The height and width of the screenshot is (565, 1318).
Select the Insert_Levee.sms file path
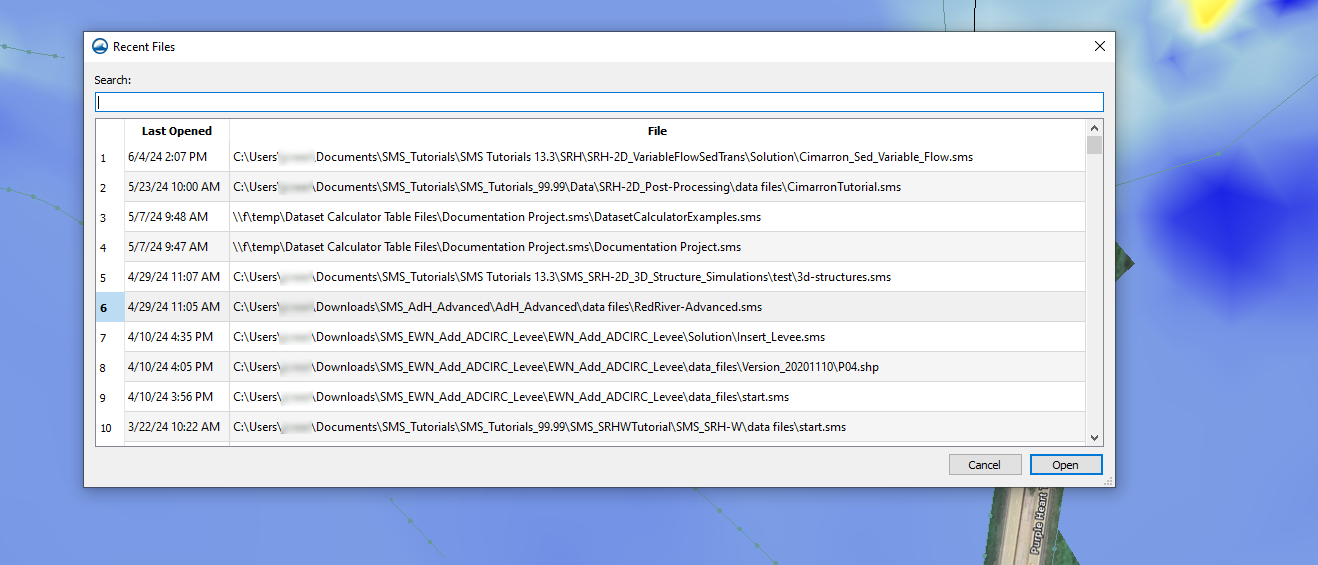click(x=529, y=337)
